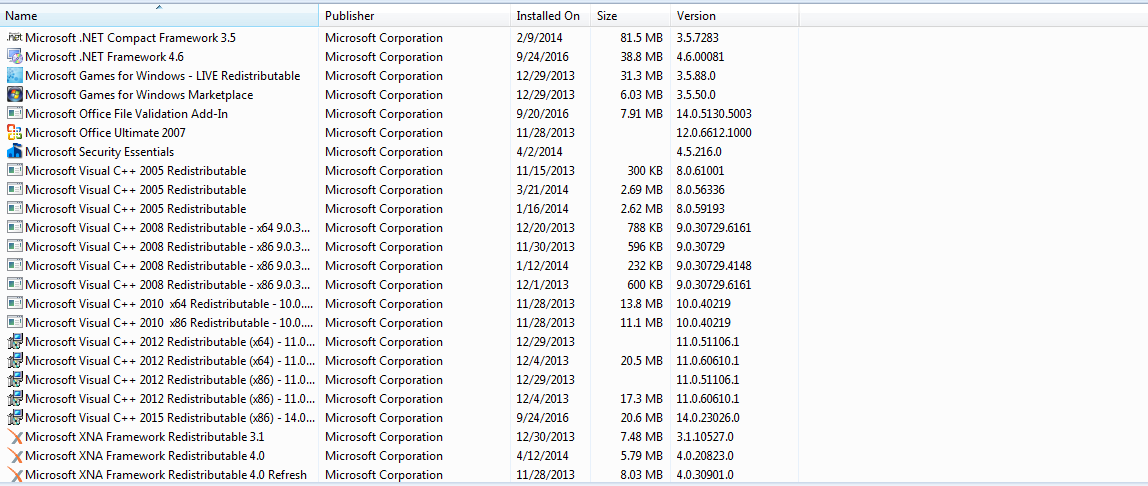Click icon of Visual C++ 2005 version 8.0.61001
The width and height of the screenshot is (1148, 486).
click(x=14, y=171)
